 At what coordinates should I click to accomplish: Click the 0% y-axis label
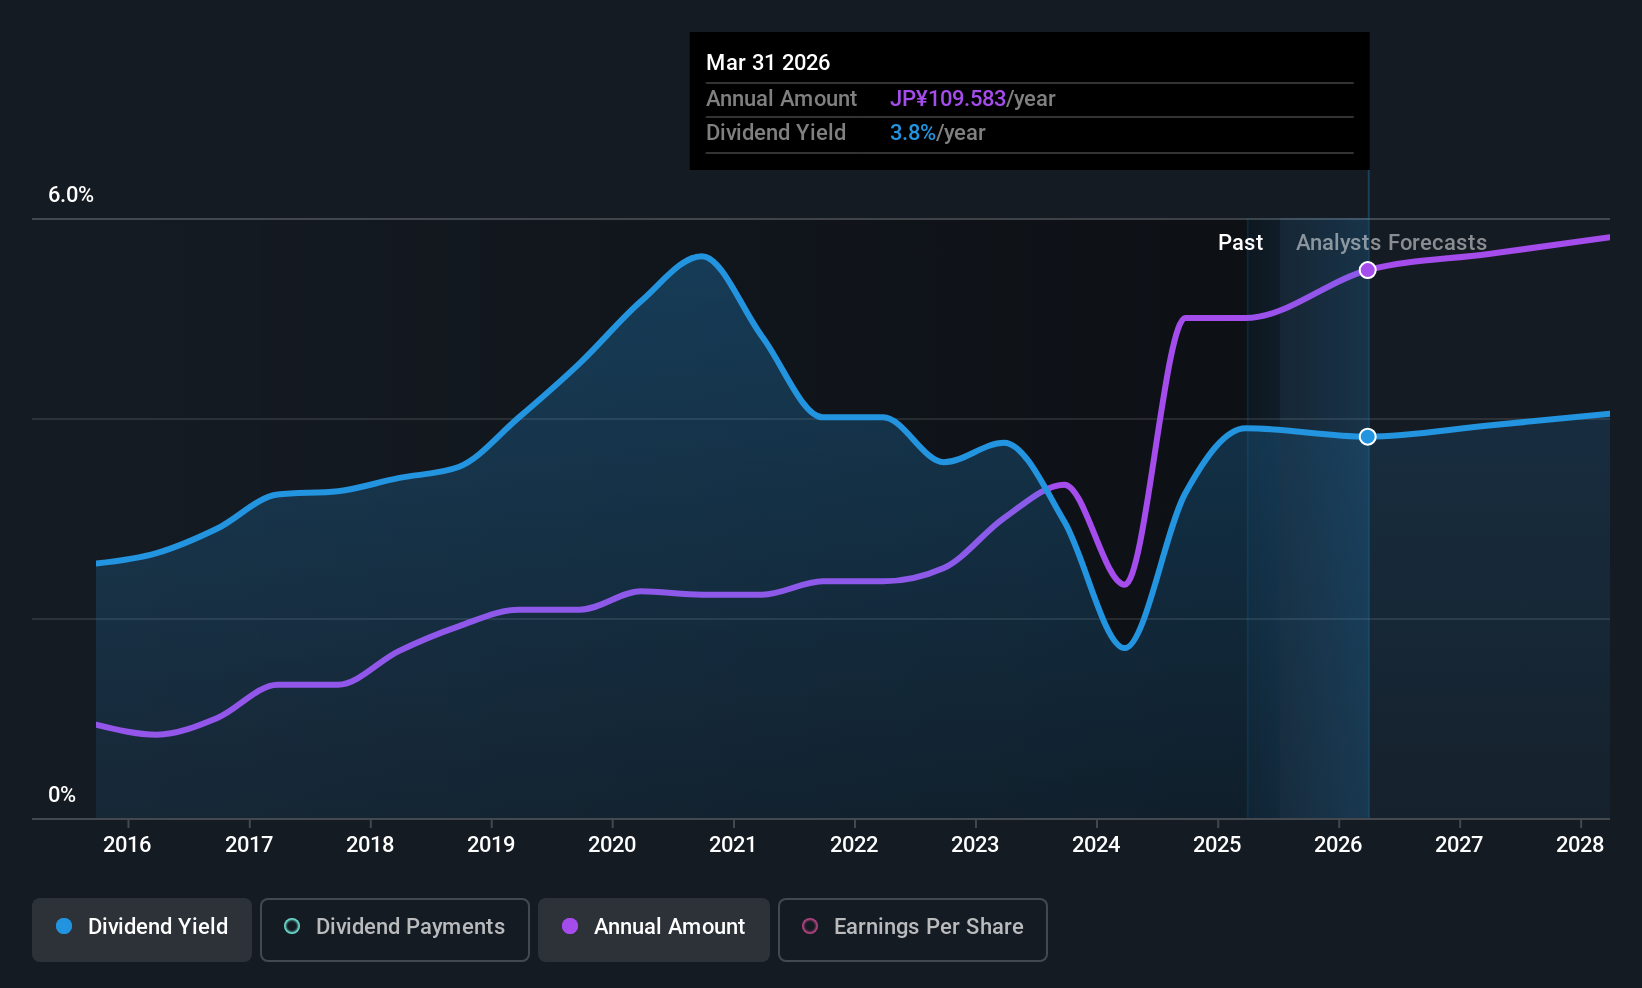point(62,795)
